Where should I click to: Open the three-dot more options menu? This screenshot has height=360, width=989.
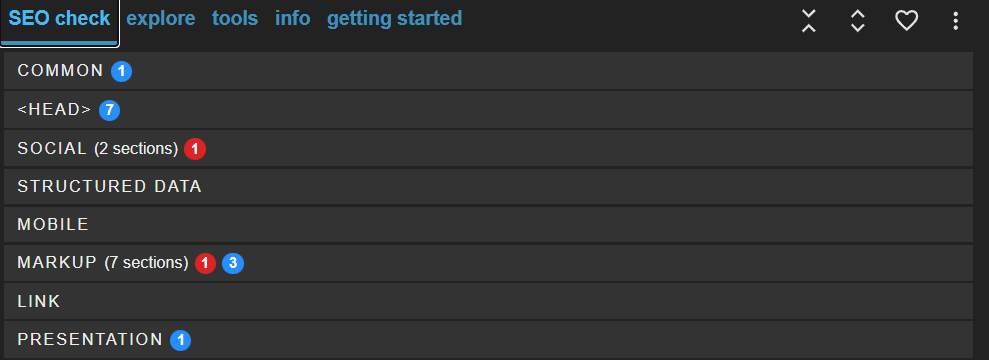(956, 21)
